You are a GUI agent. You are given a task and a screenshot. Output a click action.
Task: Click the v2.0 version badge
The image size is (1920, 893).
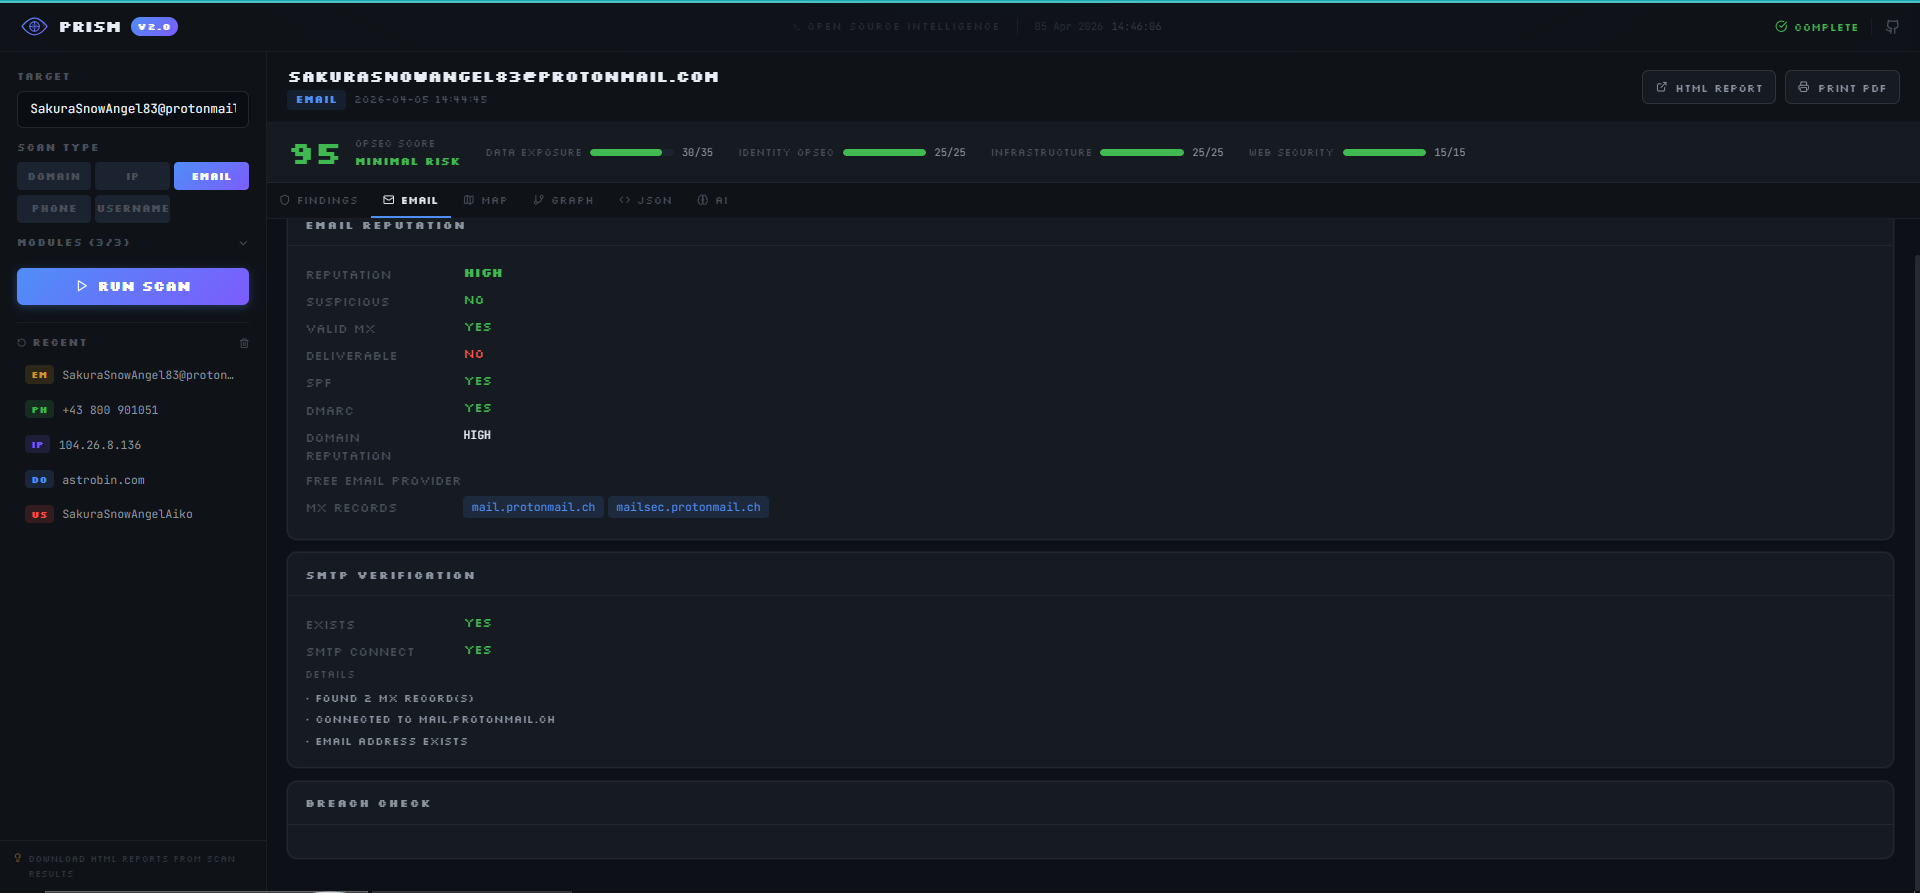pyautogui.click(x=154, y=27)
